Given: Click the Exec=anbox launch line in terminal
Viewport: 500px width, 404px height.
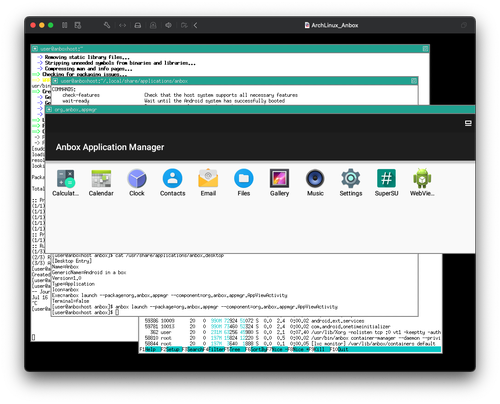Looking at the screenshot, I should click(170, 295).
